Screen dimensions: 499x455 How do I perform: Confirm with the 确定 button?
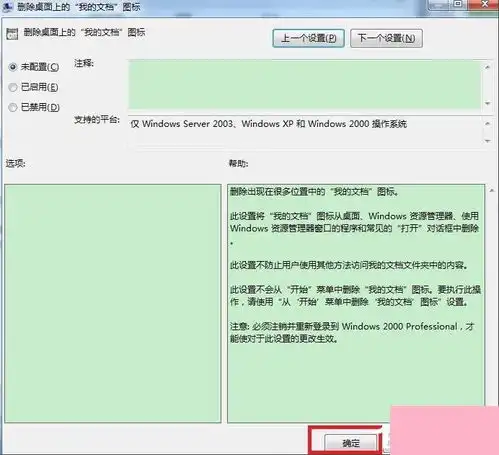click(351, 443)
